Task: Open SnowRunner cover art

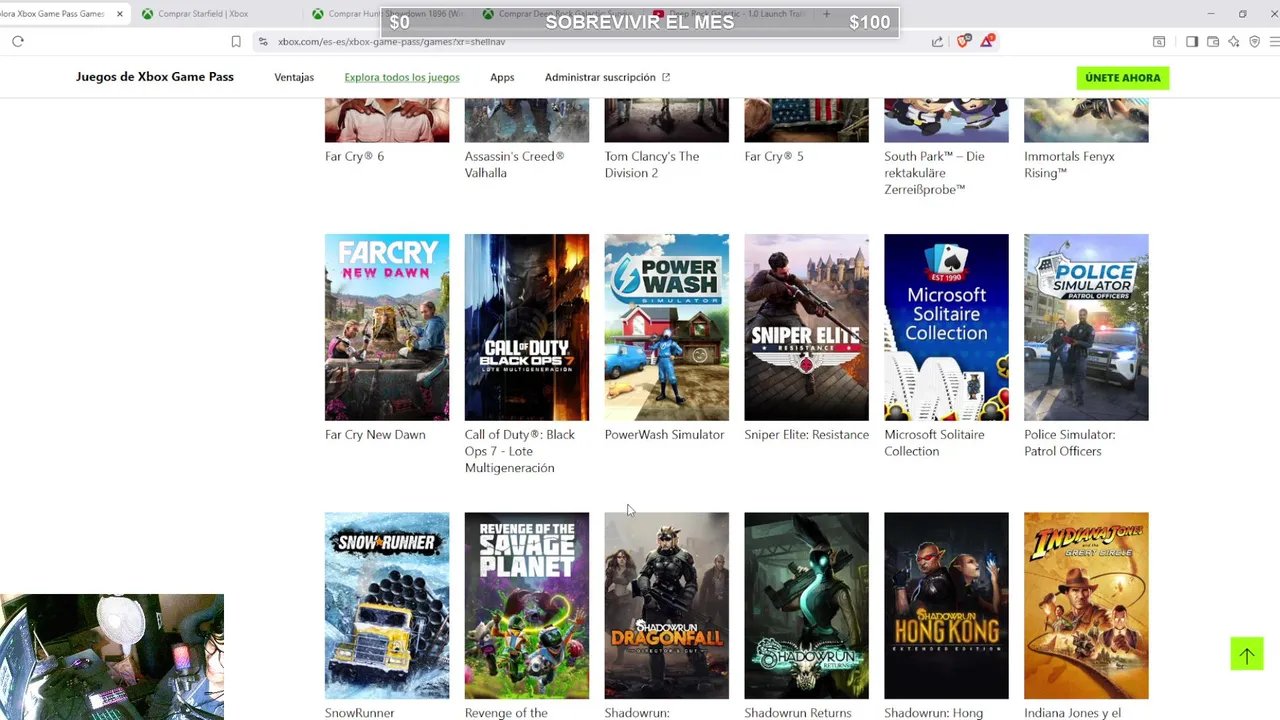Action: [x=387, y=606]
